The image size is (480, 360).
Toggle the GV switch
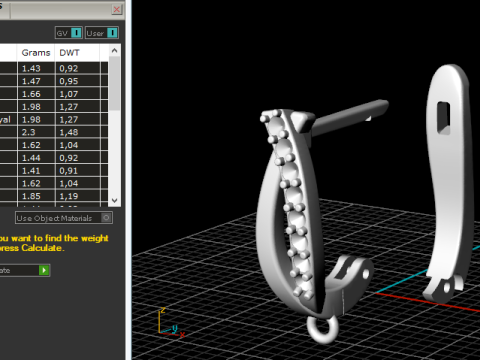click(x=69, y=33)
